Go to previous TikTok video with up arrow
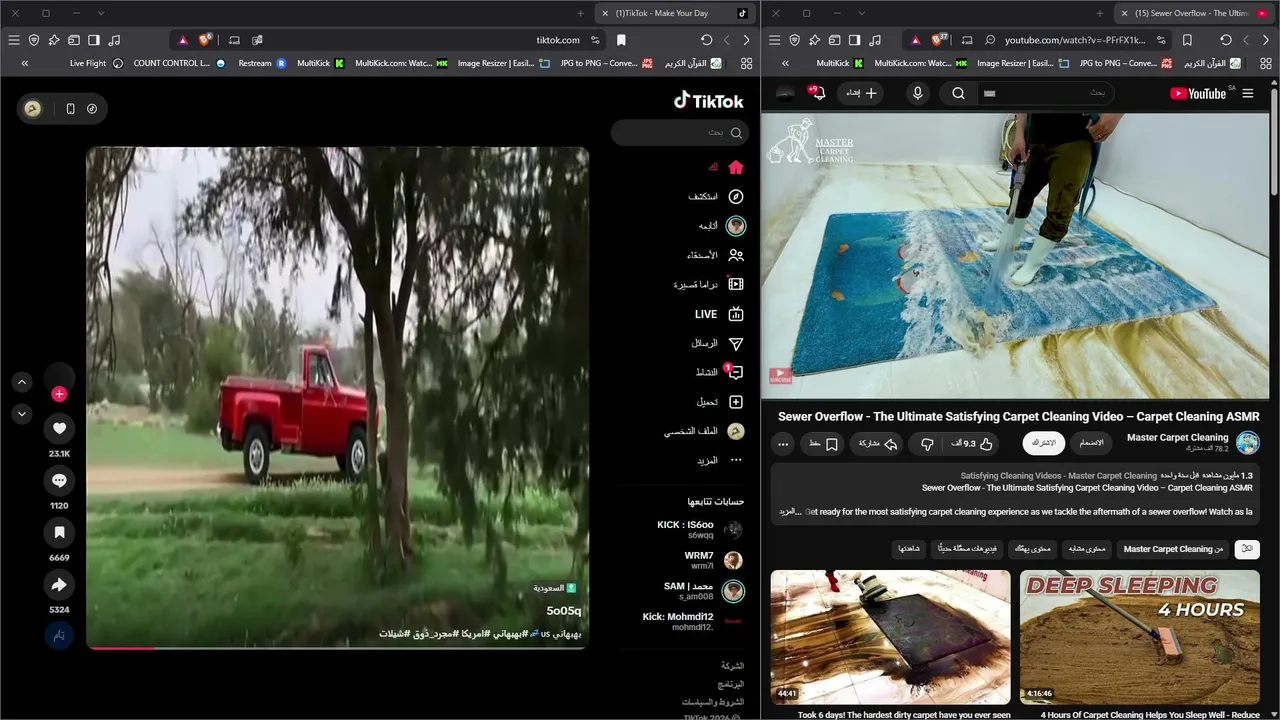Image resolution: width=1280 pixels, height=720 pixels. tap(22, 382)
